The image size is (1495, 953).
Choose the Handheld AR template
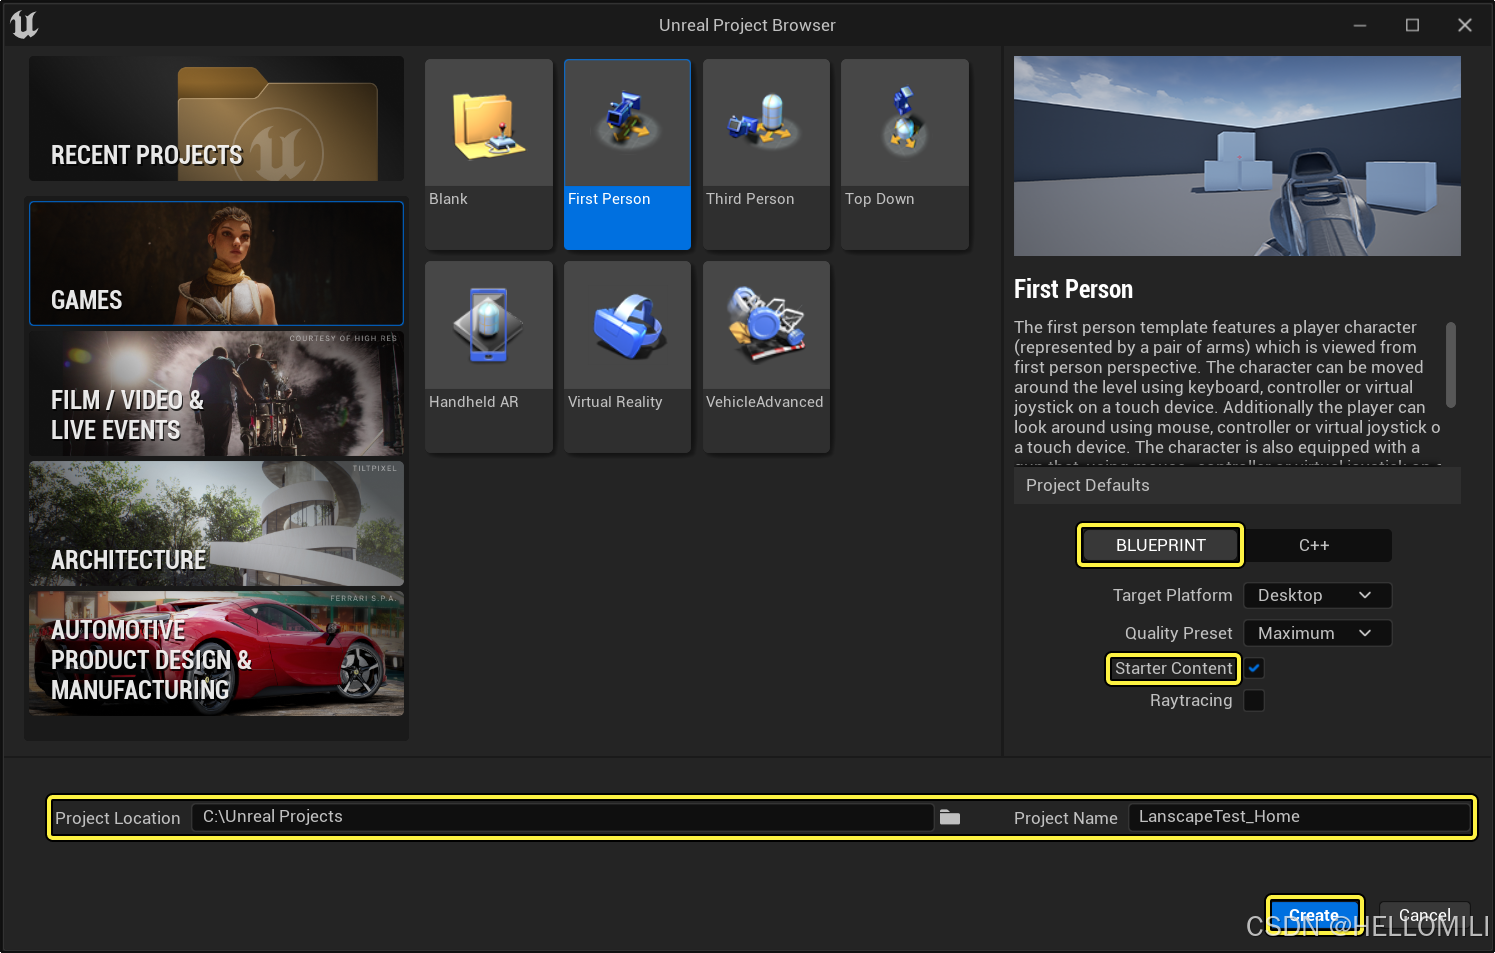pyautogui.click(x=489, y=357)
